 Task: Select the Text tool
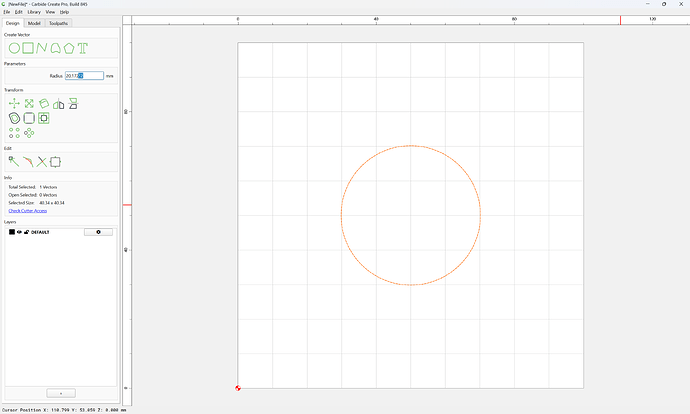pos(83,48)
